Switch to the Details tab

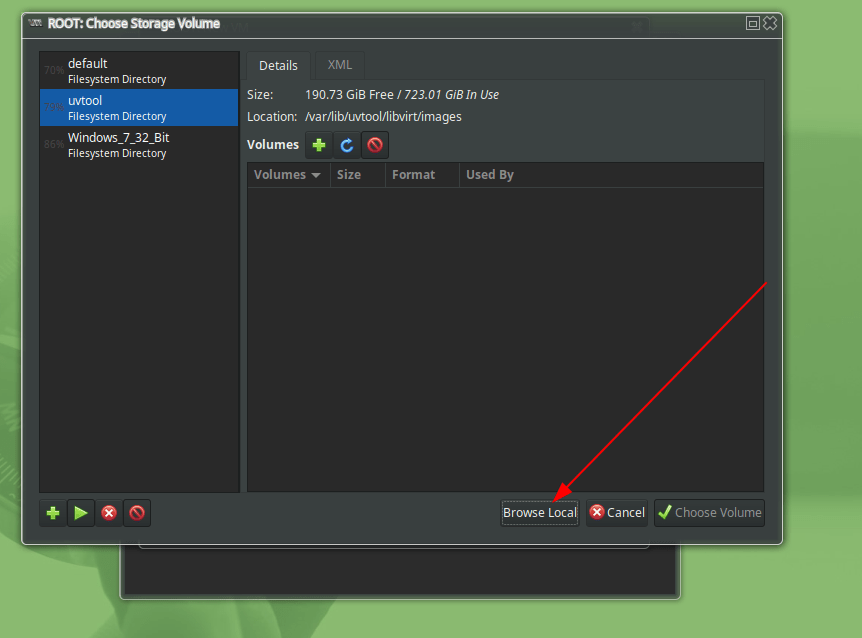point(278,65)
